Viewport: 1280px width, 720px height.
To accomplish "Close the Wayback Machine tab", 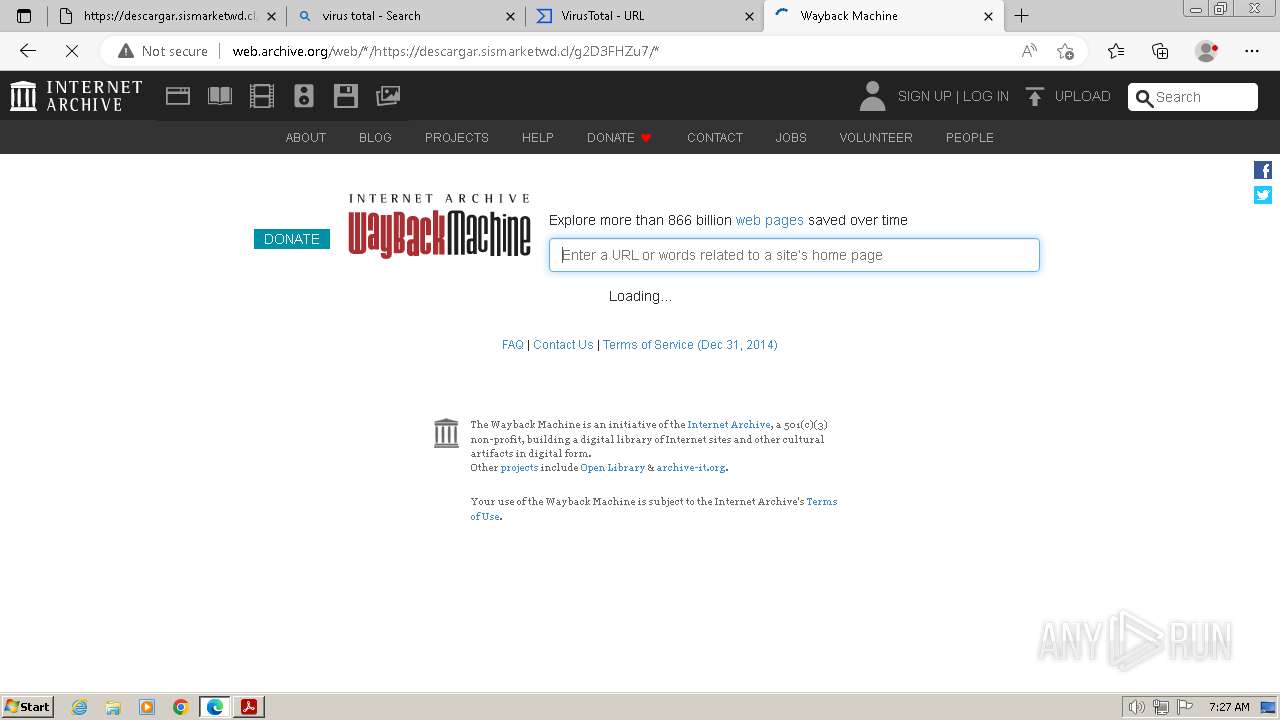I will 988,16.
